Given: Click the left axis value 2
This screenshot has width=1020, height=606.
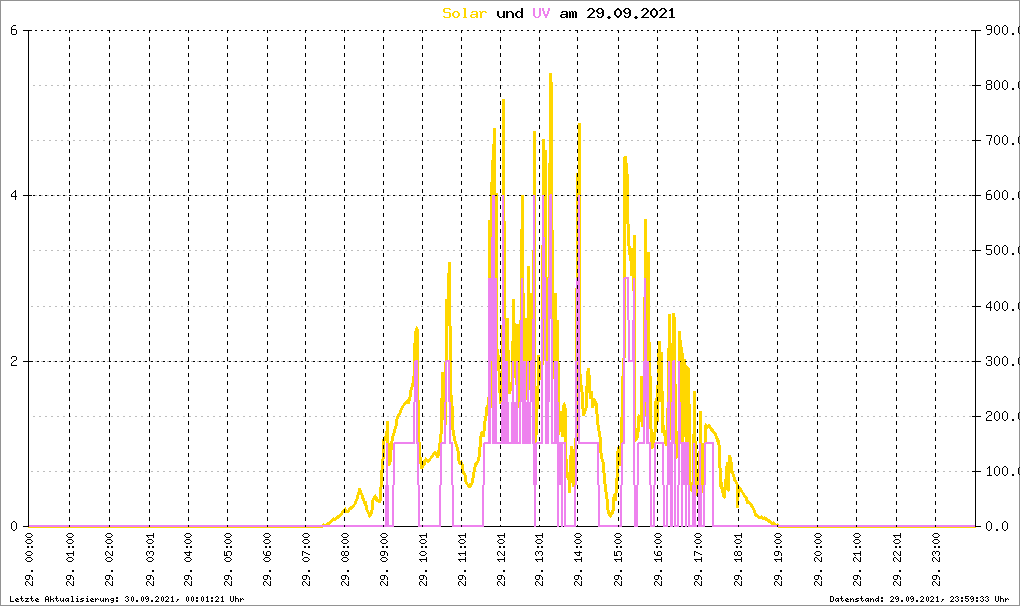Looking at the screenshot, I should [x=13, y=361].
